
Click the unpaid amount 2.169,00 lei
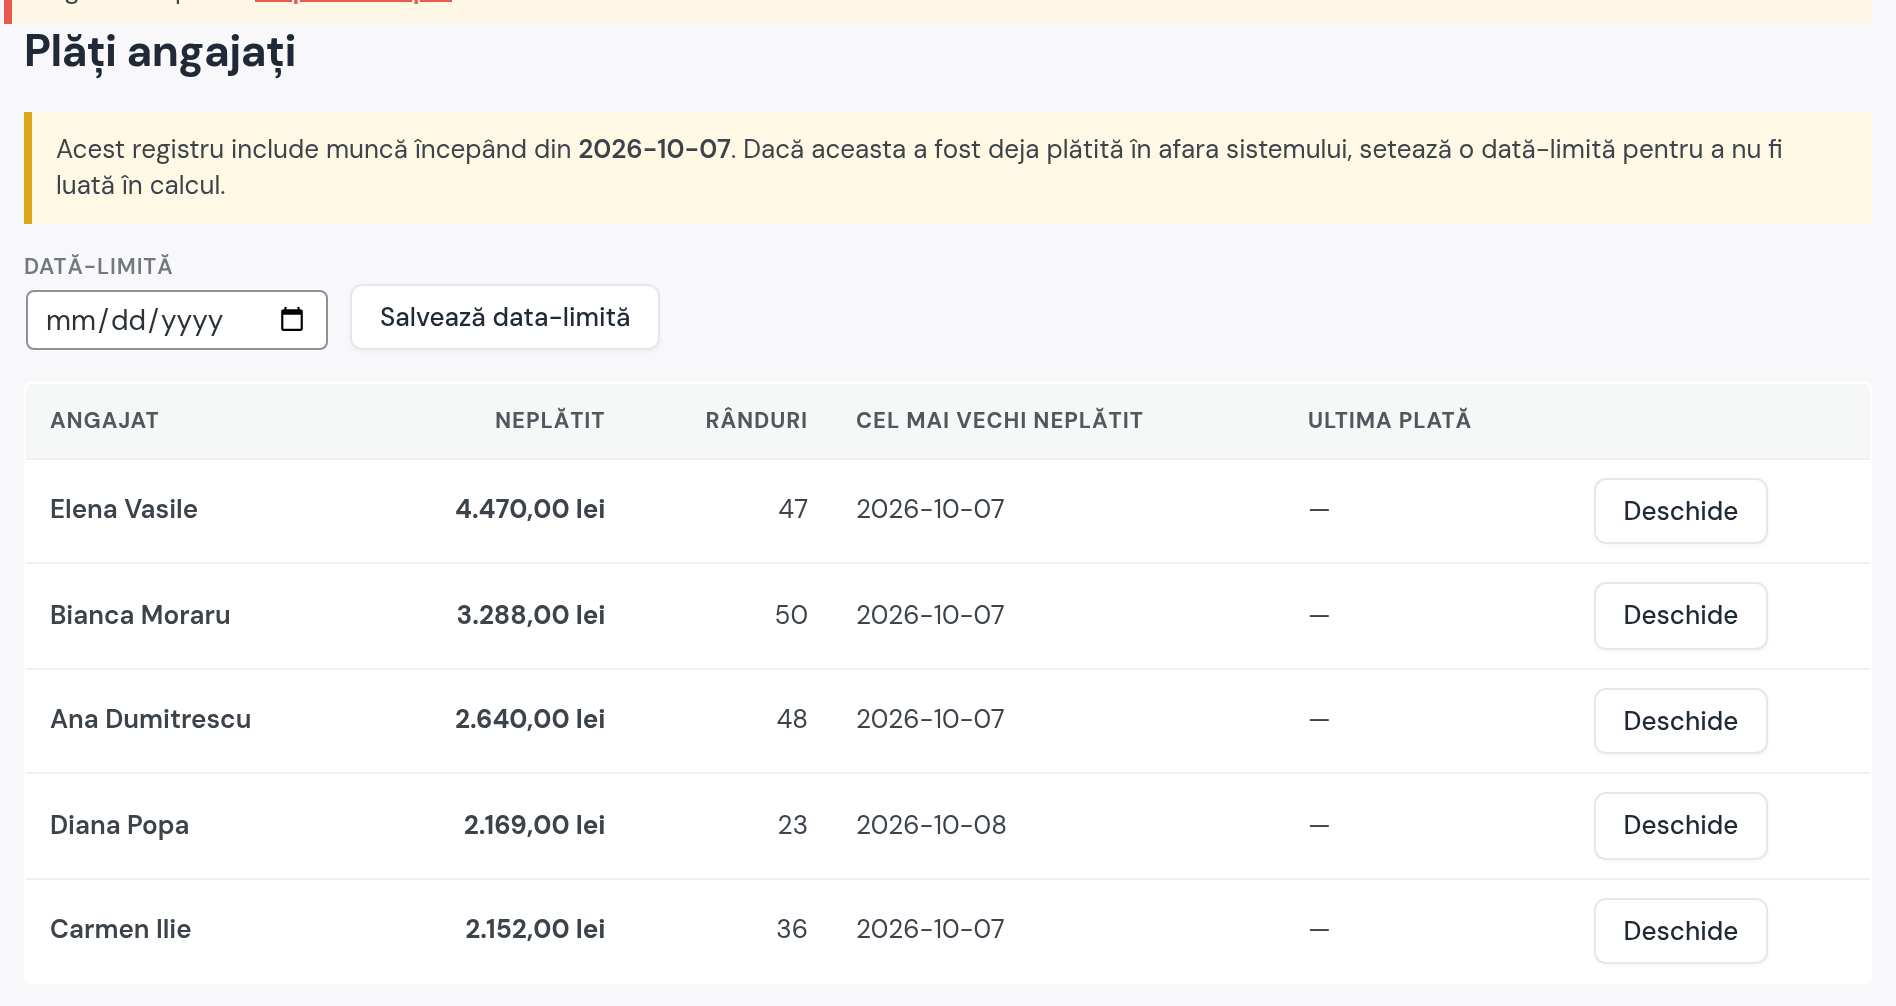(534, 825)
